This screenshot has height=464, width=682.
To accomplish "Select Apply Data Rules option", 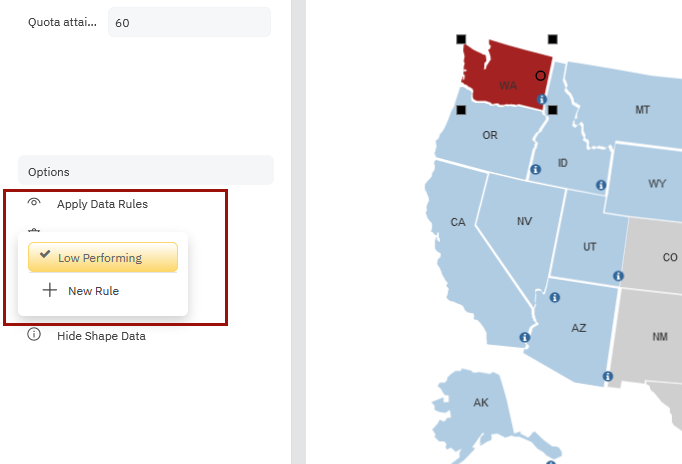I will tap(102, 204).
